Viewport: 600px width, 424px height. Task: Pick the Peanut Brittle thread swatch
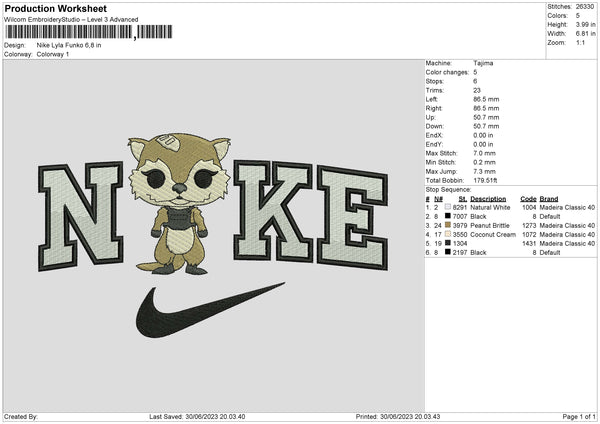click(447, 225)
